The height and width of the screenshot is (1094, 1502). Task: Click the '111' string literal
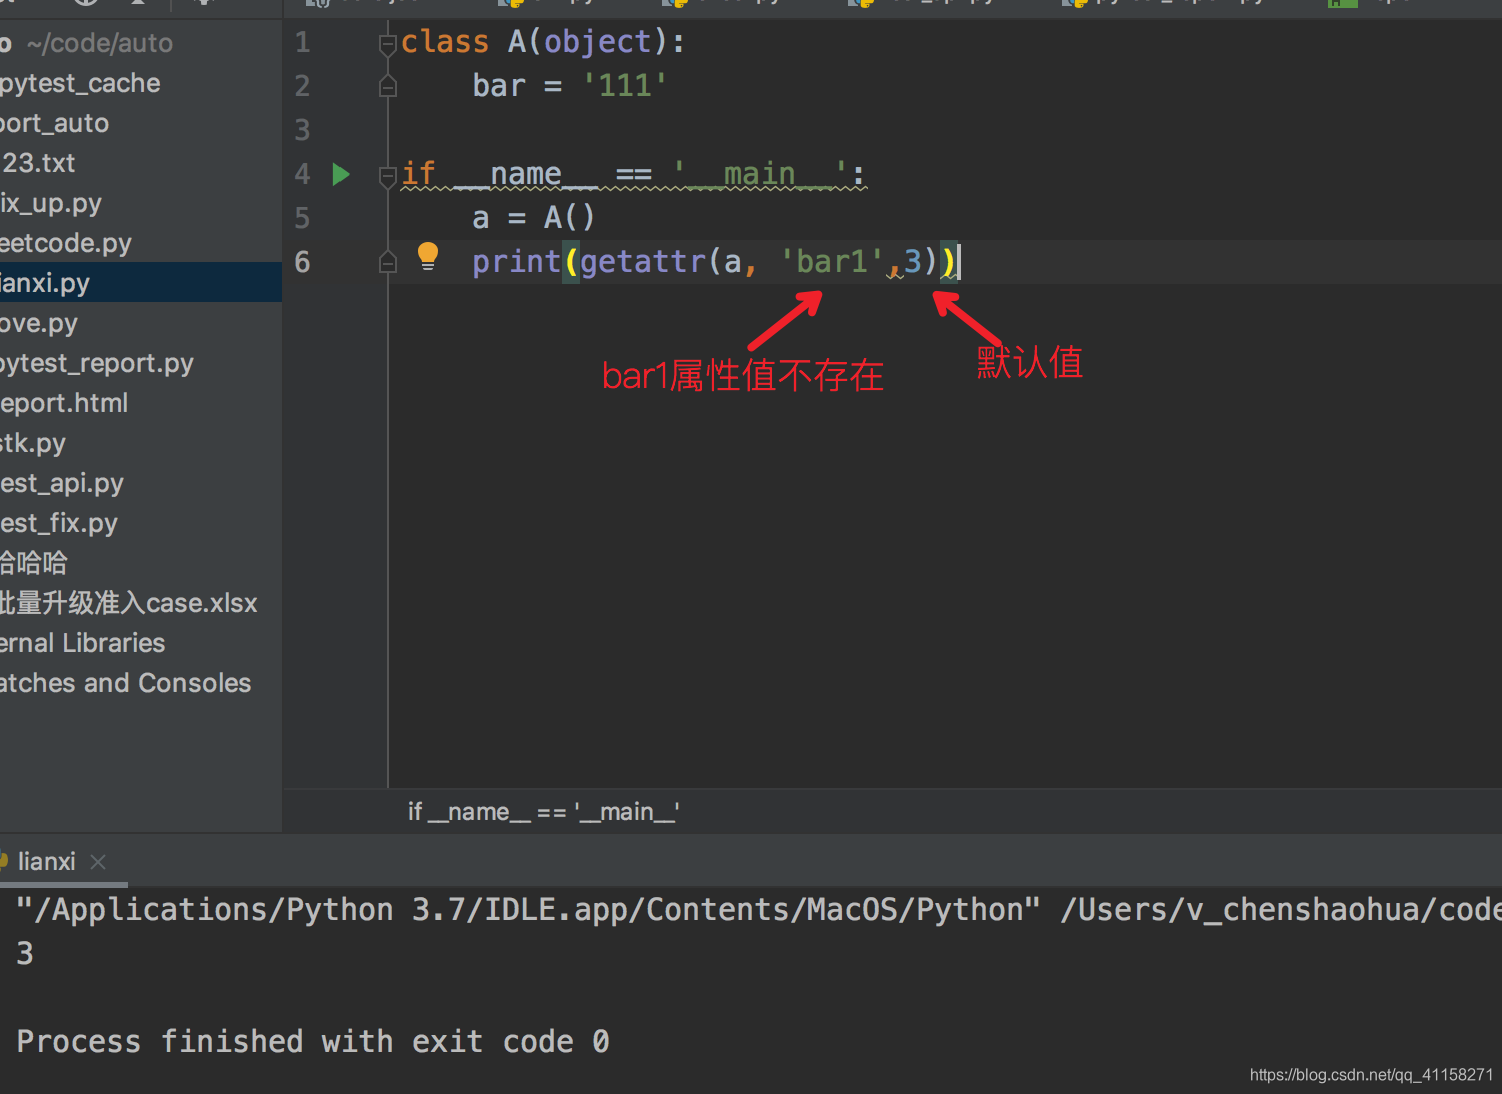point(625,86)
